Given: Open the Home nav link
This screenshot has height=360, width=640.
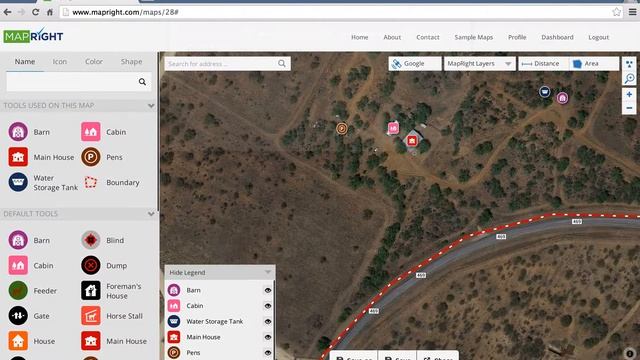Looking at the screenshot, I should (x=360, y=37).
